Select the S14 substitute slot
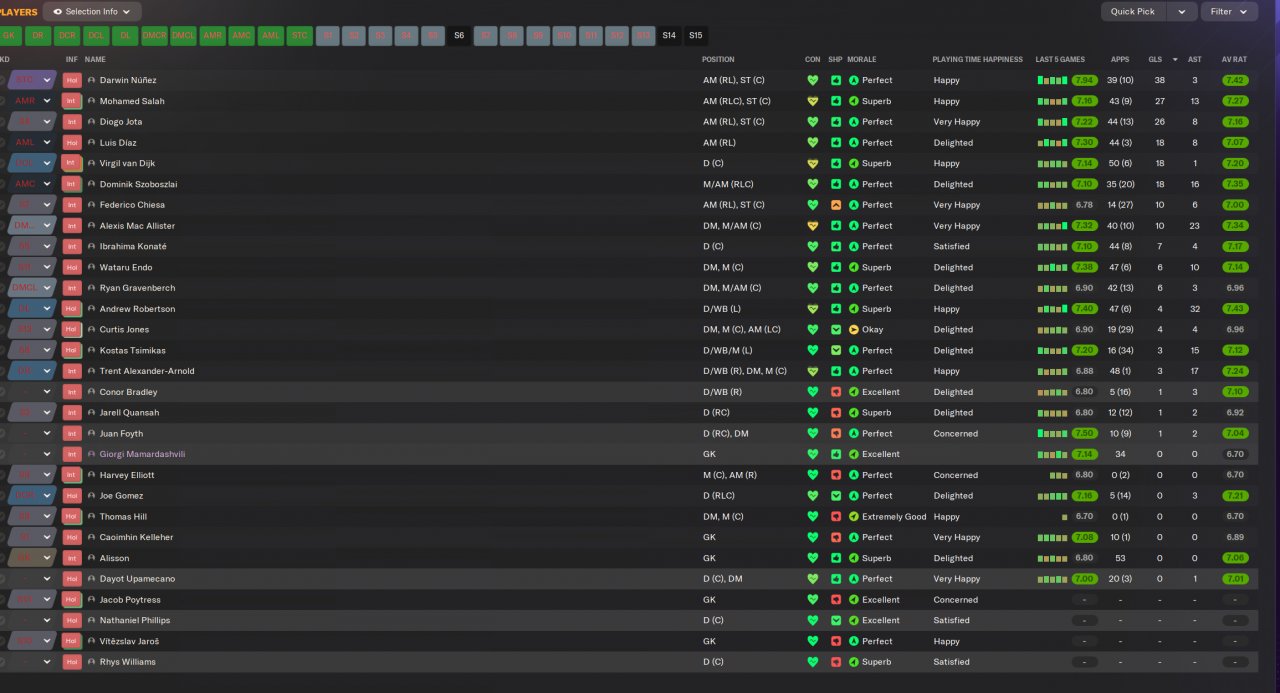 (669, 36)
